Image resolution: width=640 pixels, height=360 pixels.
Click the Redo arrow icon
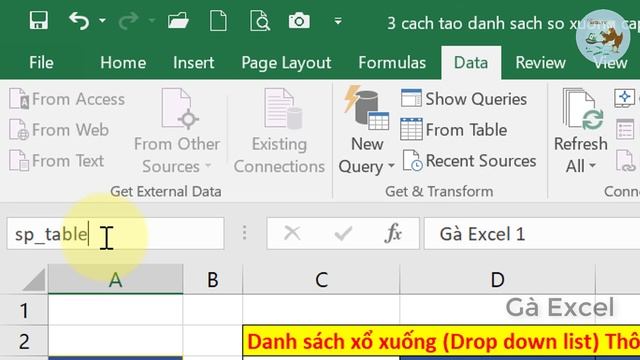tap(128, 20)
